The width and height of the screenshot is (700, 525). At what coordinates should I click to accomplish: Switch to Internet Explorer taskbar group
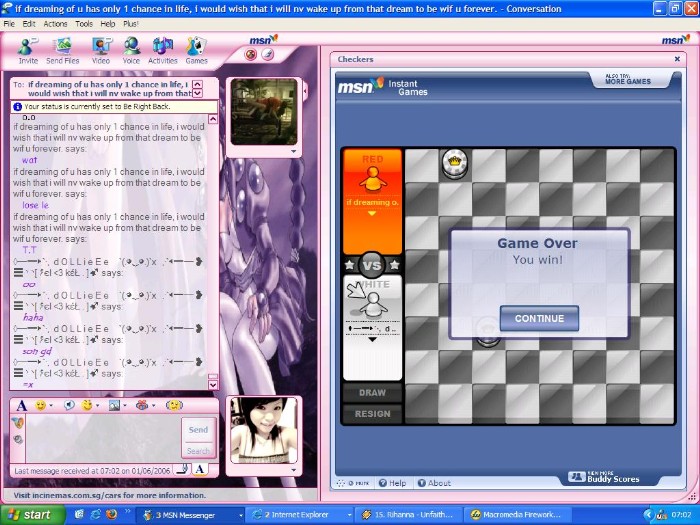[299, 515]
